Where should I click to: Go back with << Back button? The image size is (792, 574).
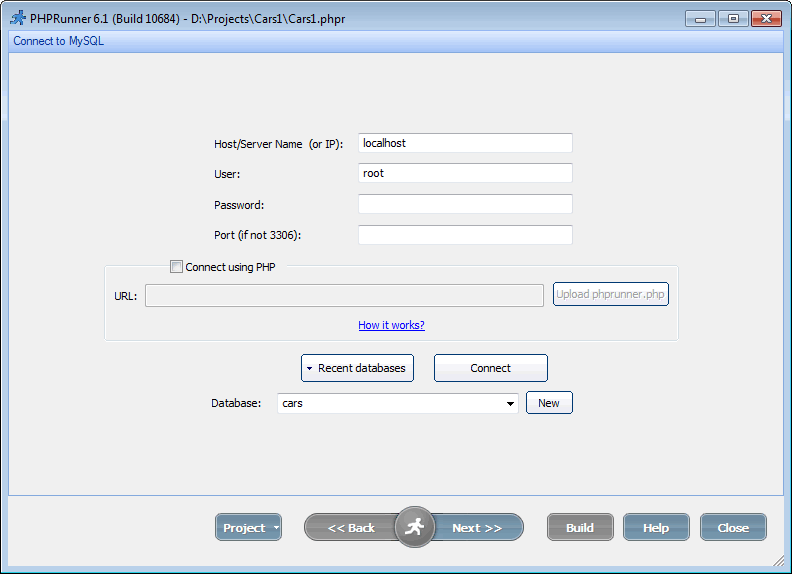[x=352, y=528]
